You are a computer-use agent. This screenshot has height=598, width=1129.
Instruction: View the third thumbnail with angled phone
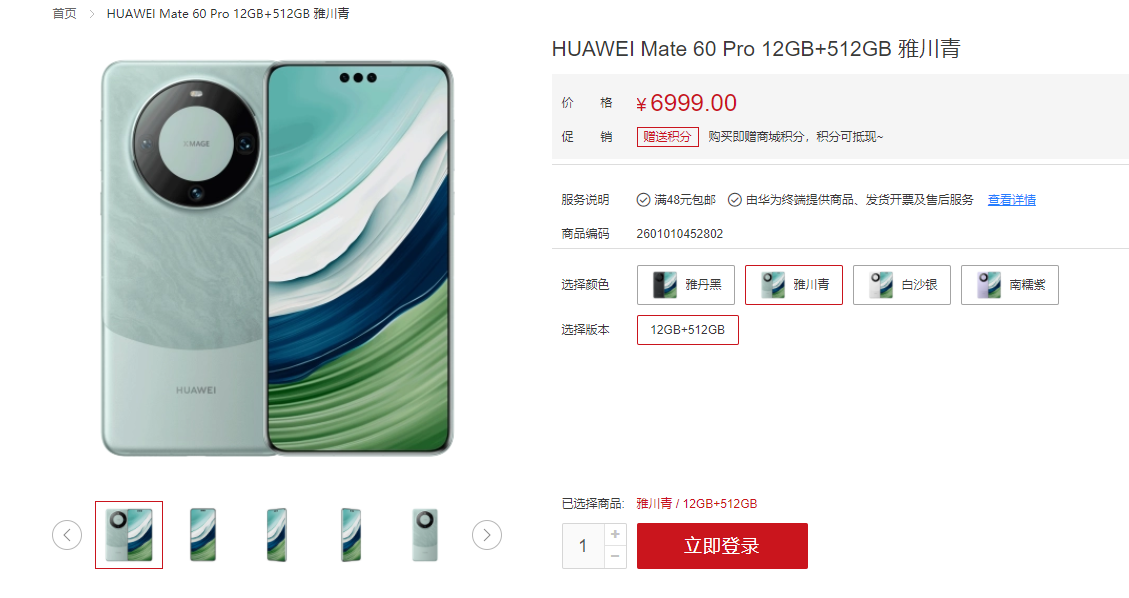pos(276,535)
